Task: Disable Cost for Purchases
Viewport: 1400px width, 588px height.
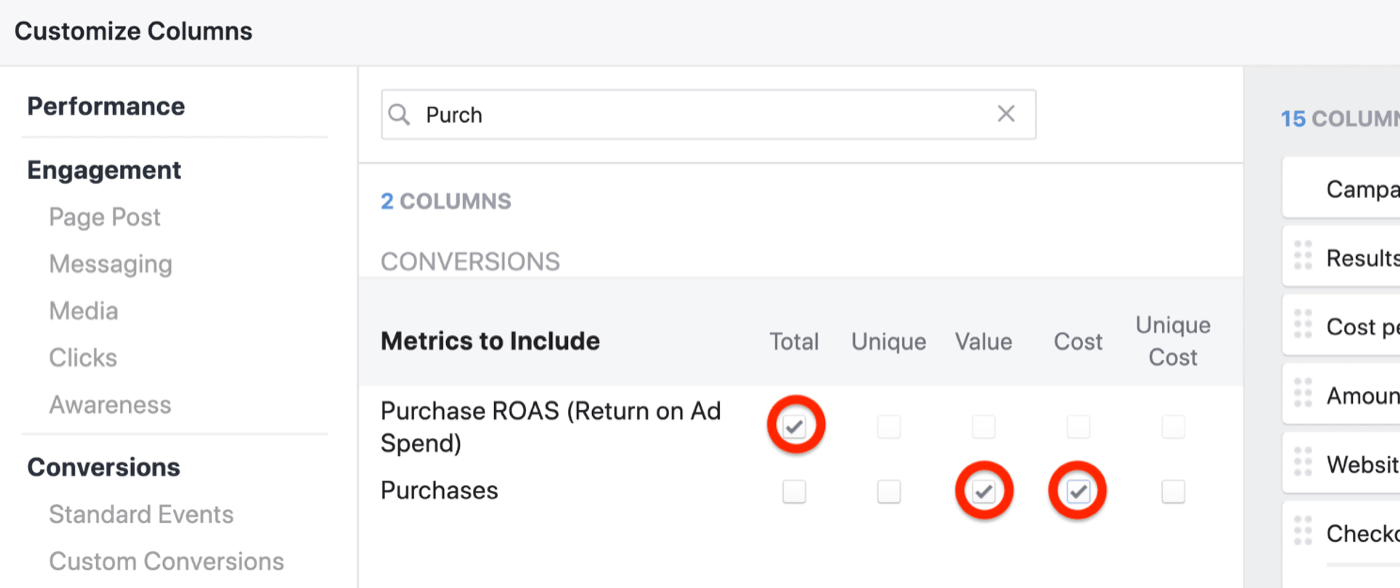Action: point(1077,490)
